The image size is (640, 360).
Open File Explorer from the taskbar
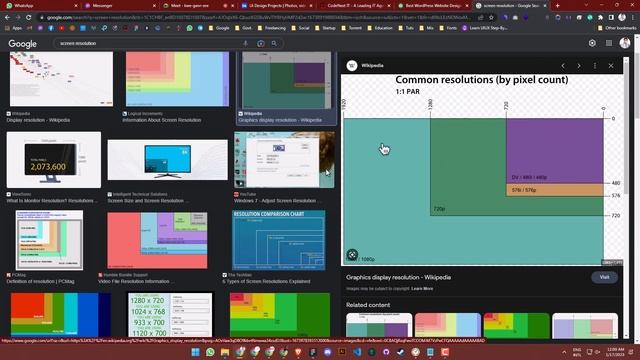pos(225,352)
